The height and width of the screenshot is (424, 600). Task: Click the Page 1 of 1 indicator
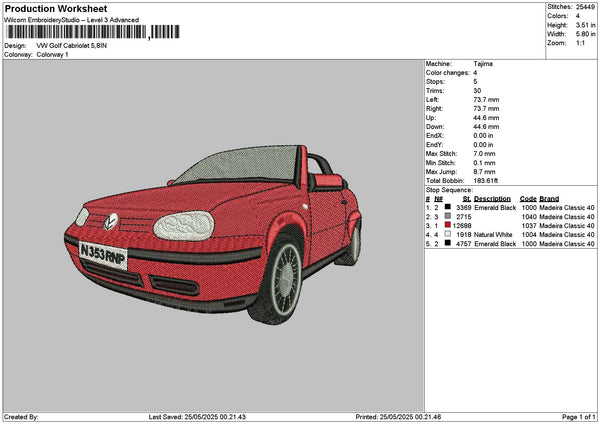(x=579, y=417)
